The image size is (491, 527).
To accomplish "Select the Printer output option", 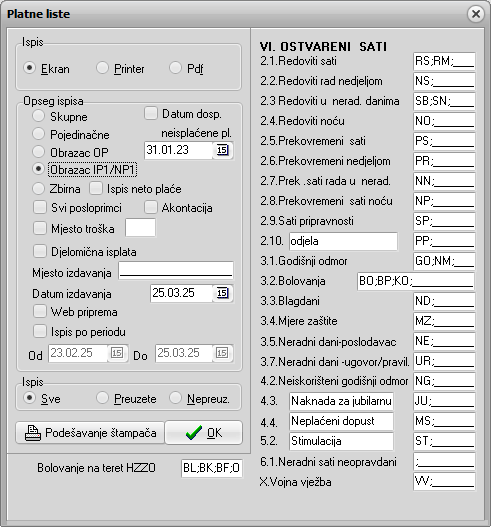I will 102,68.
